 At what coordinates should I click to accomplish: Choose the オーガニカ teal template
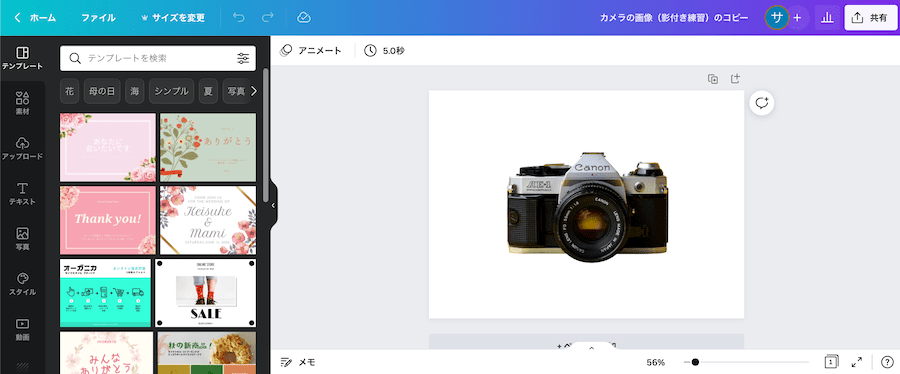pos(105,293)
